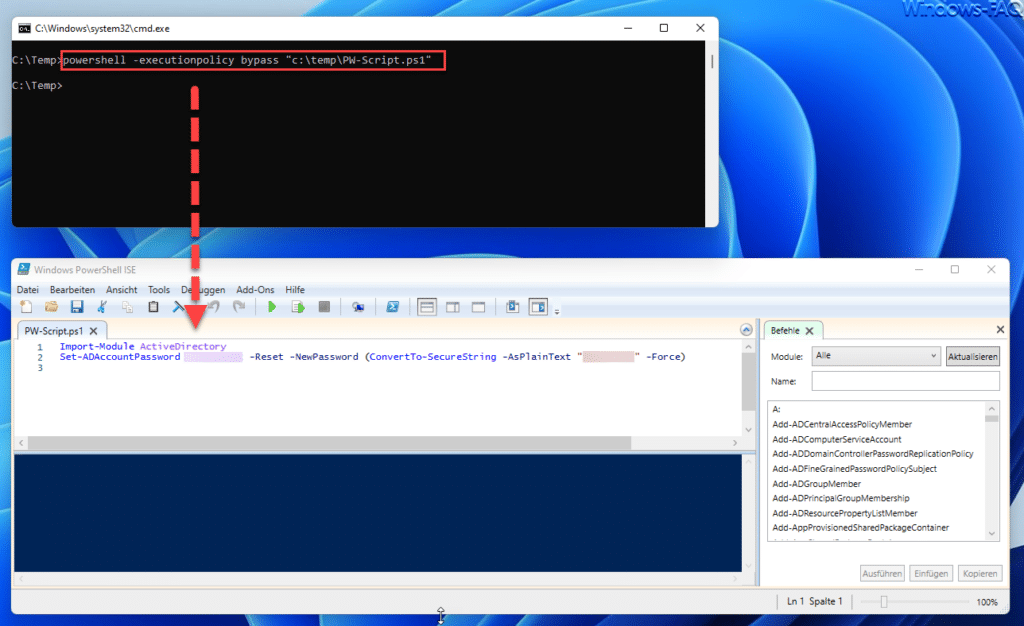The width and height of the screenshot is (1024, 626).
Task: Click the A: entry in command list
Action: pos(776,409)
